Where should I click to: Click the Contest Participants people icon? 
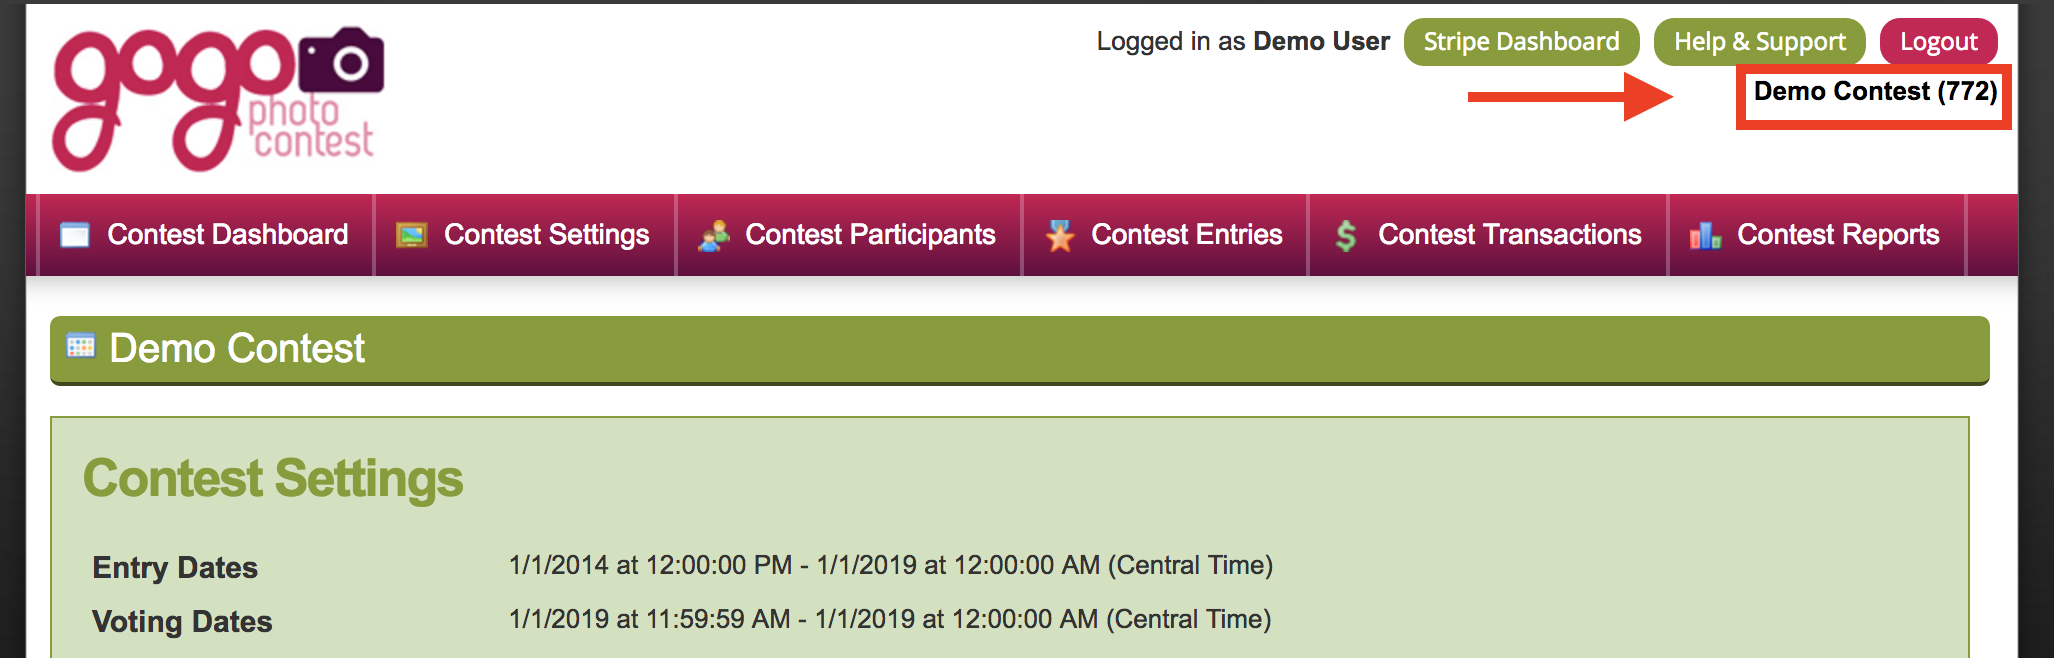click(714, 235)
